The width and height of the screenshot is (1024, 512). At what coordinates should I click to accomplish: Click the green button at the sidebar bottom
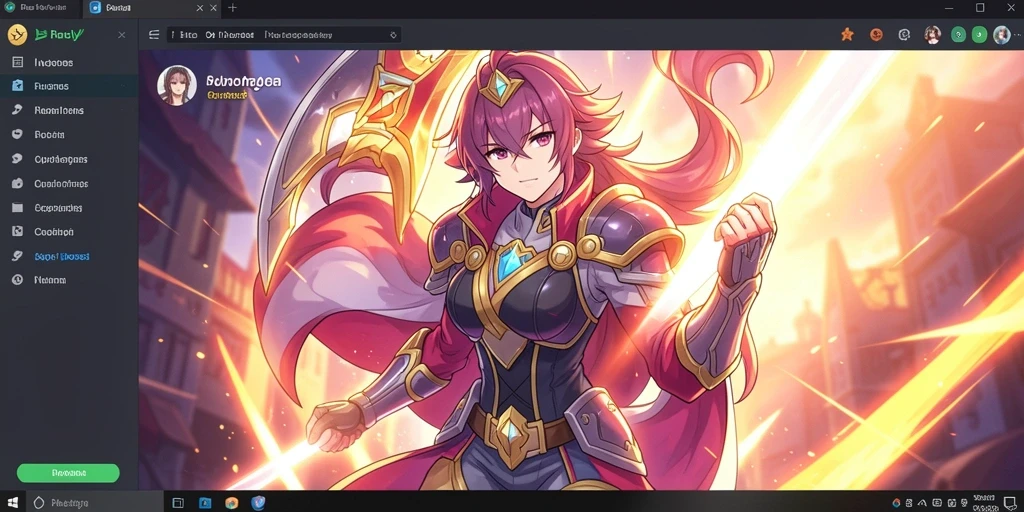click(68, 473)
